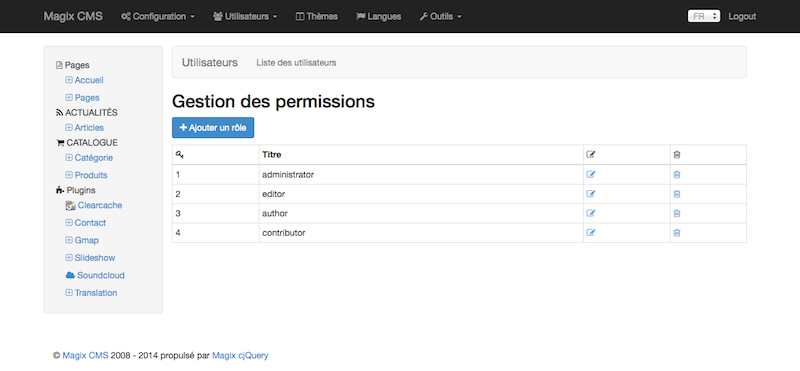Click the plus icon beside Produits

[x=69, y=175]
